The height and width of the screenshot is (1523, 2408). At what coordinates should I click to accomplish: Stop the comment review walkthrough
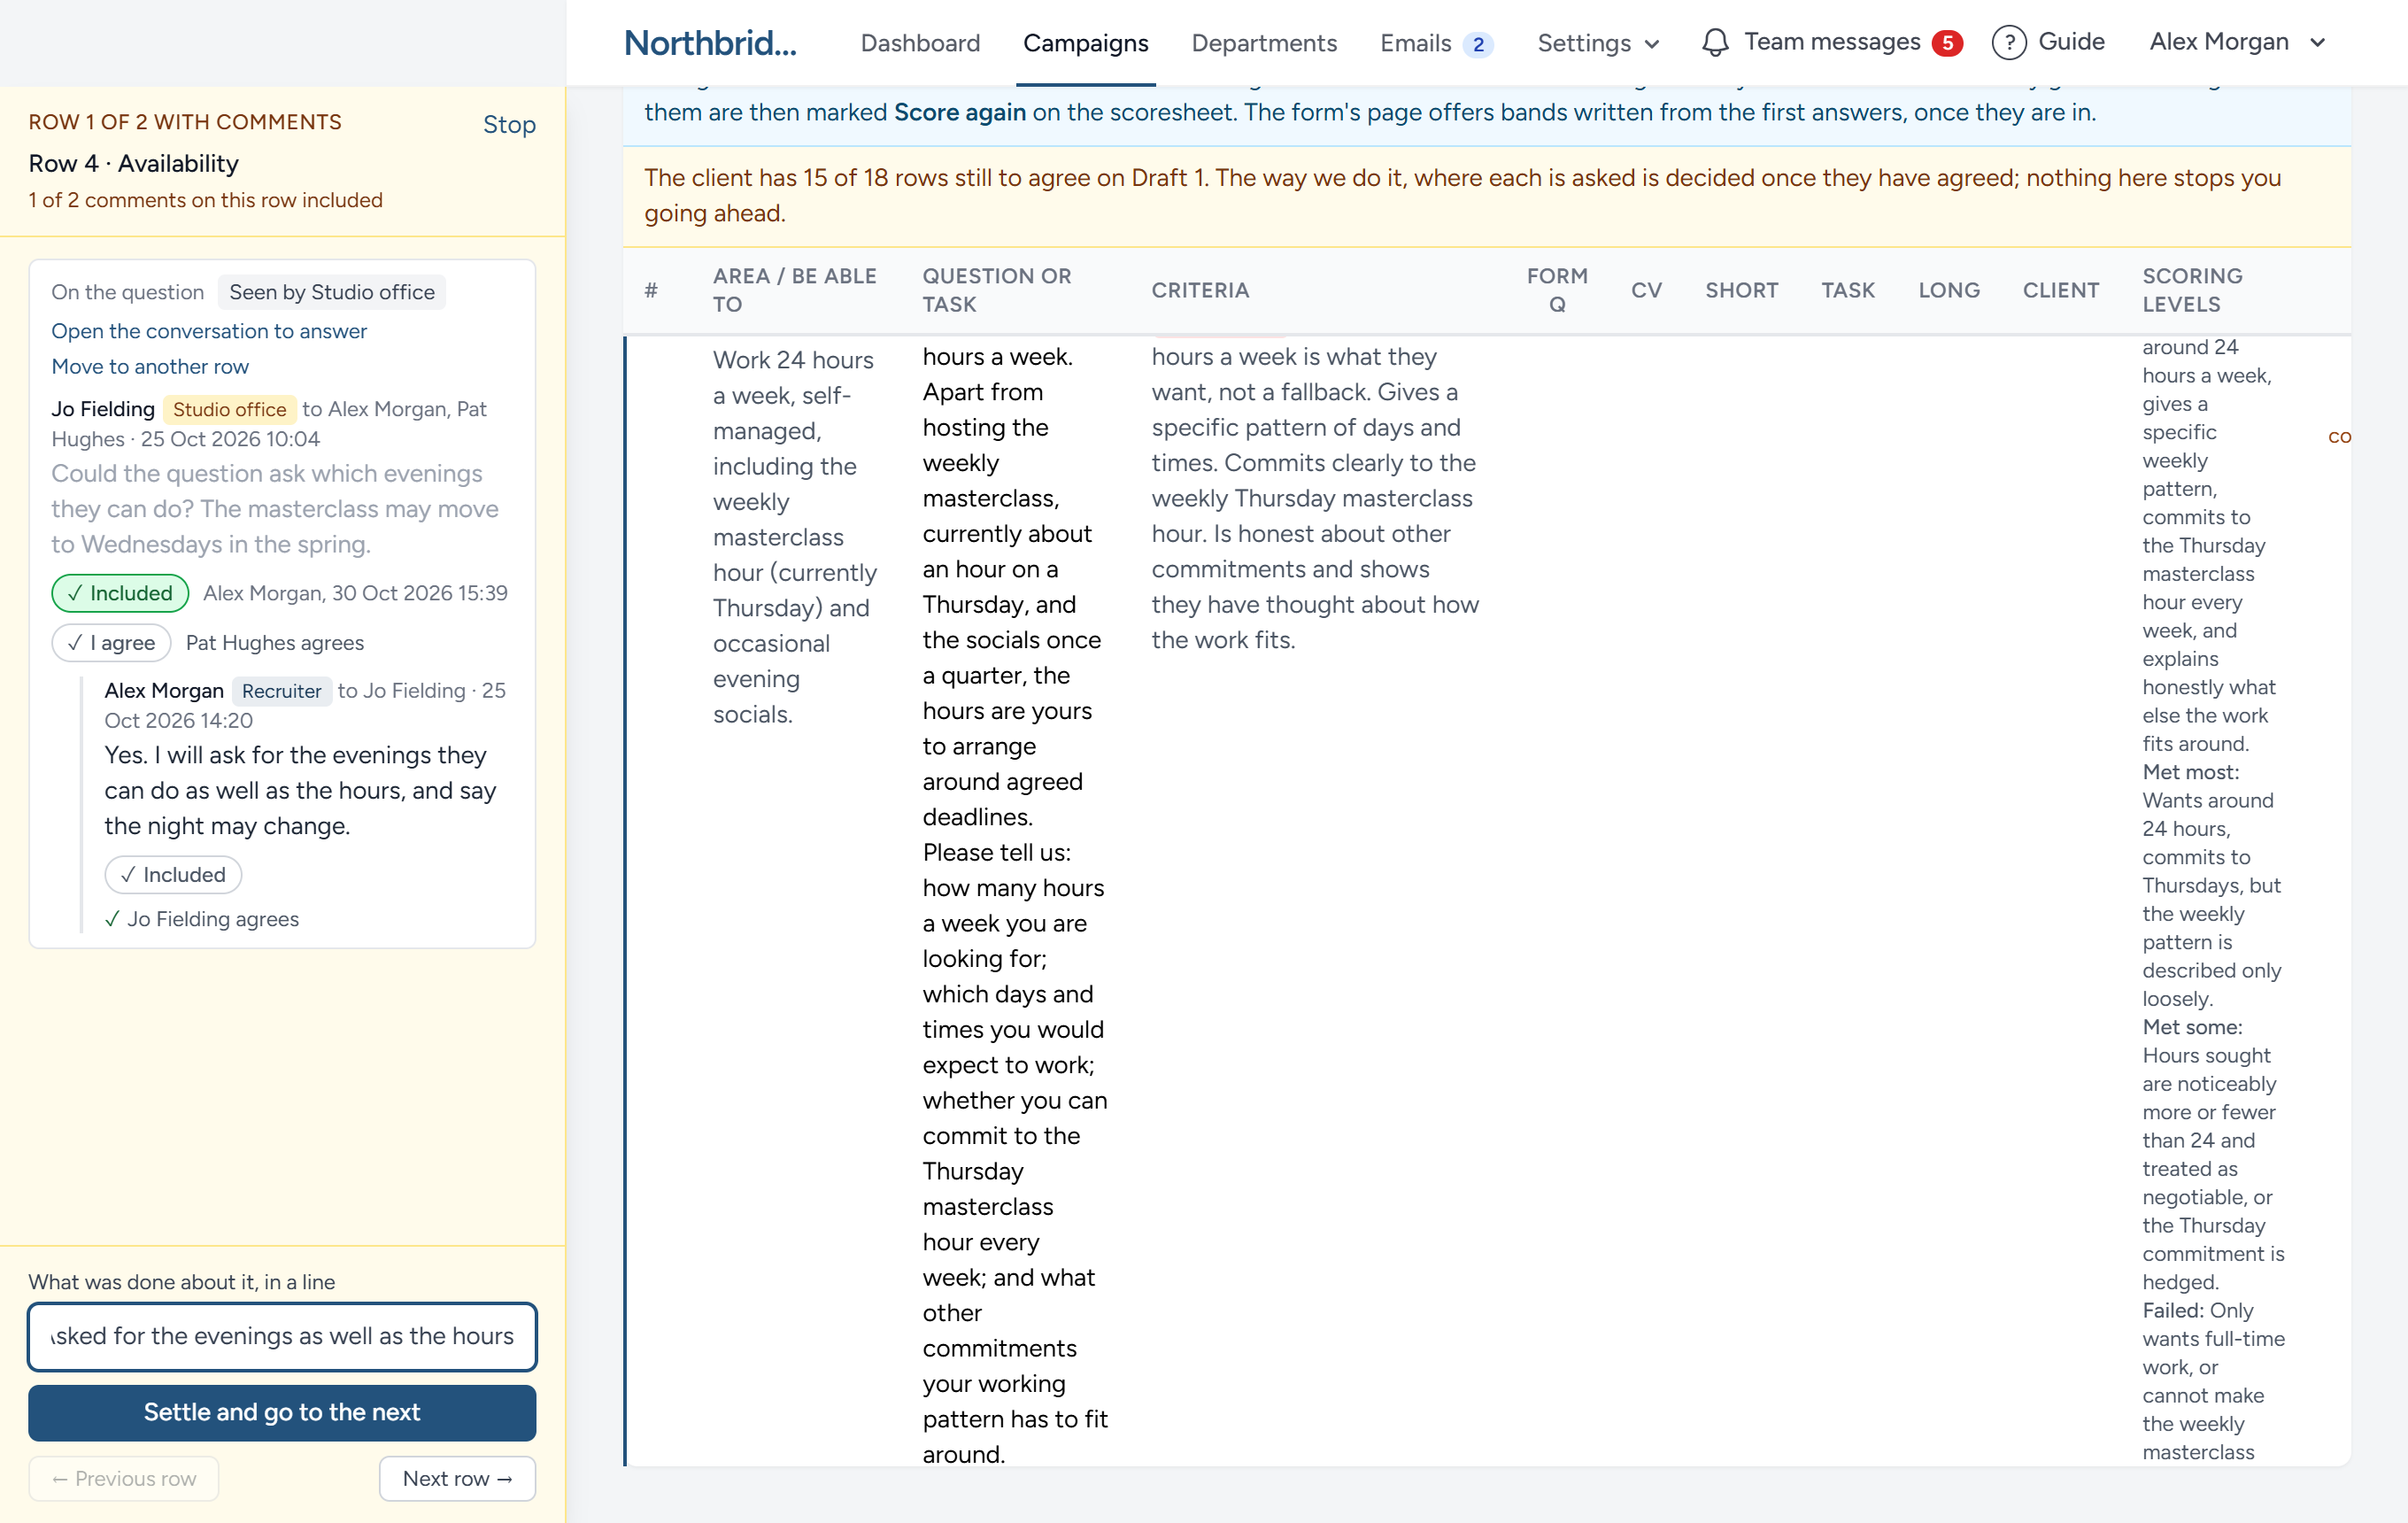pyautogui.click(x=509, y=124)
